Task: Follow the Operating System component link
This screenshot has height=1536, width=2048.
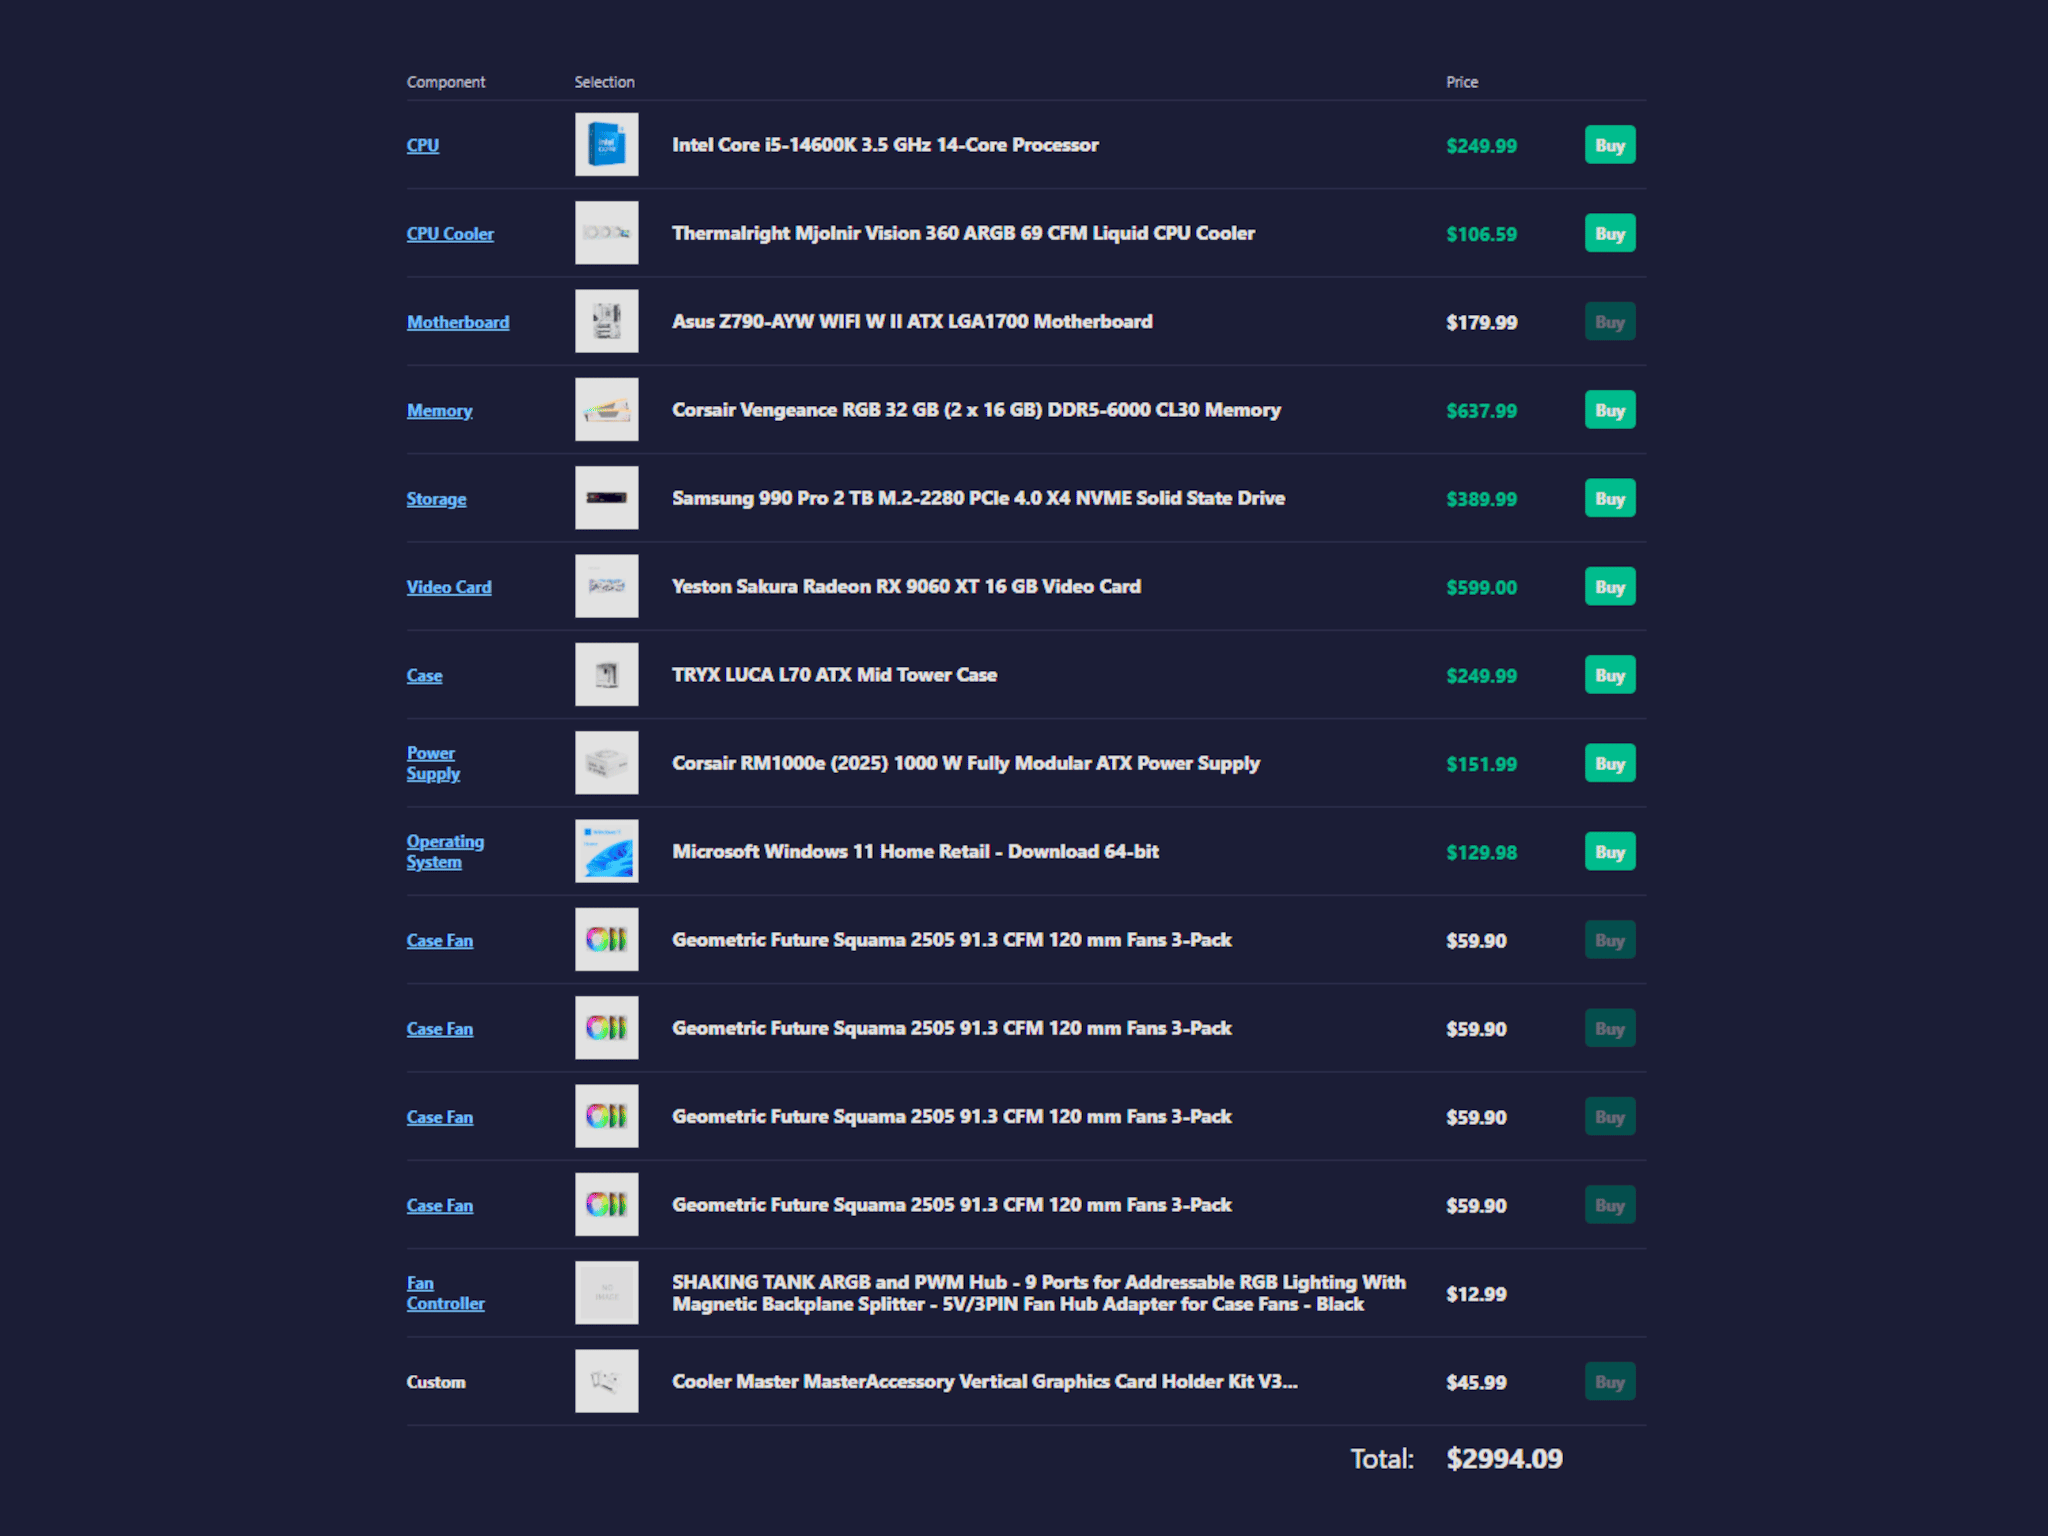Action: [x=445, y=851]
